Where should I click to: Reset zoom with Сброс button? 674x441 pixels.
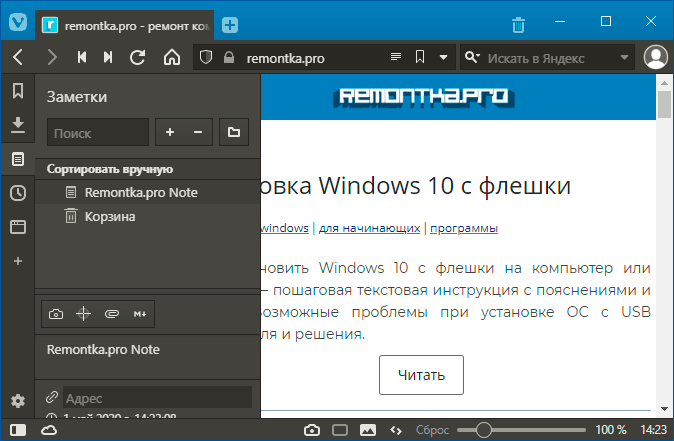click(432, 430)
